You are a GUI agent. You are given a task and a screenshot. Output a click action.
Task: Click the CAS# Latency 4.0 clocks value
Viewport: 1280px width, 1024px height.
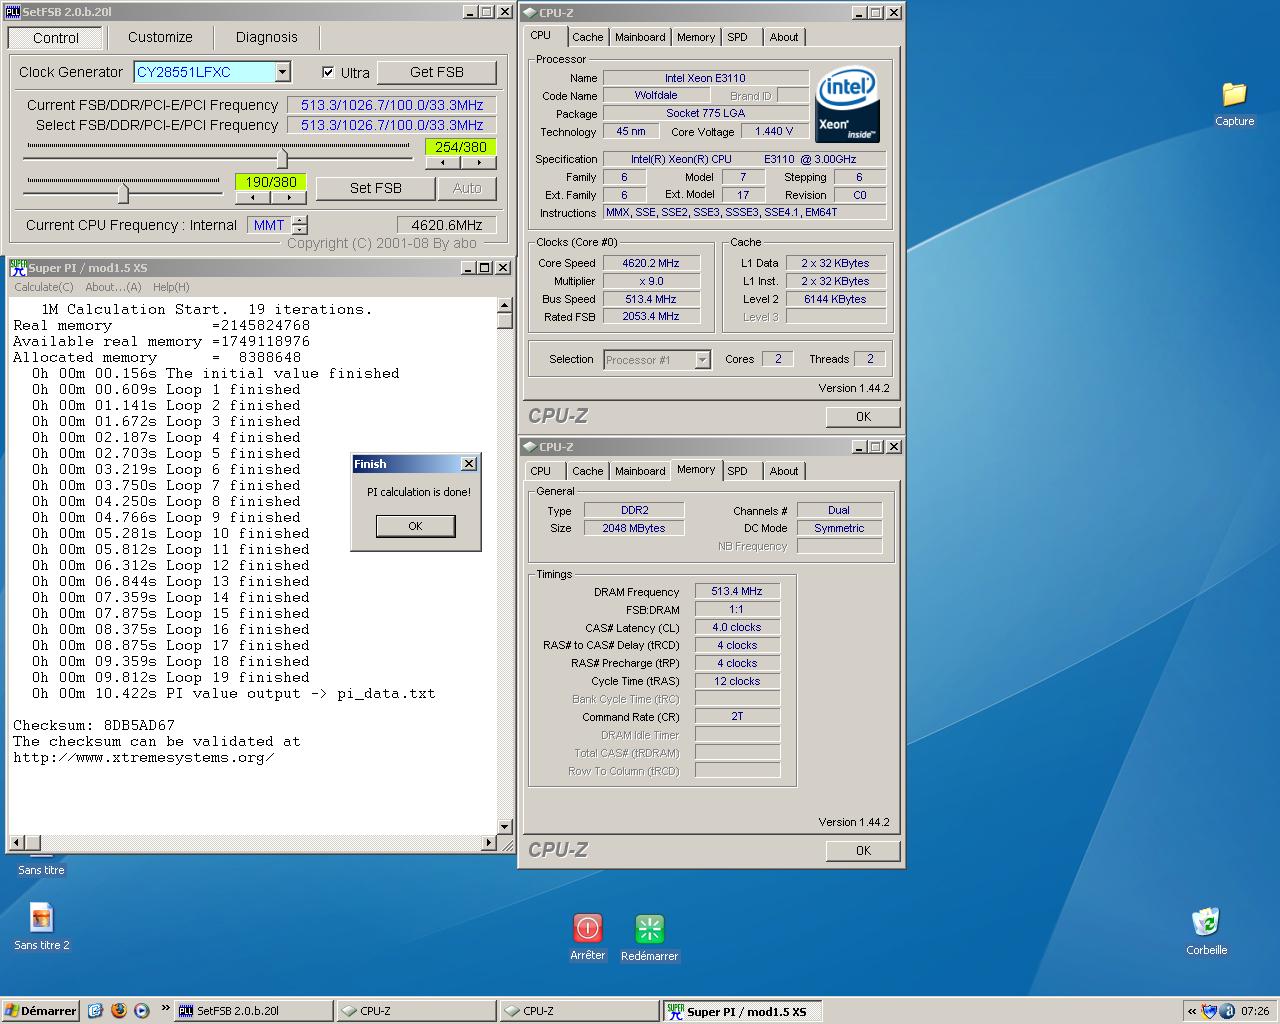737,627
